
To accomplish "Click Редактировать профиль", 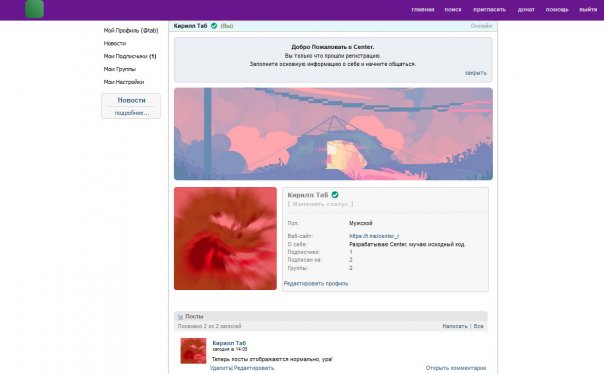I will pyautogui.click(x=316, y=283).
